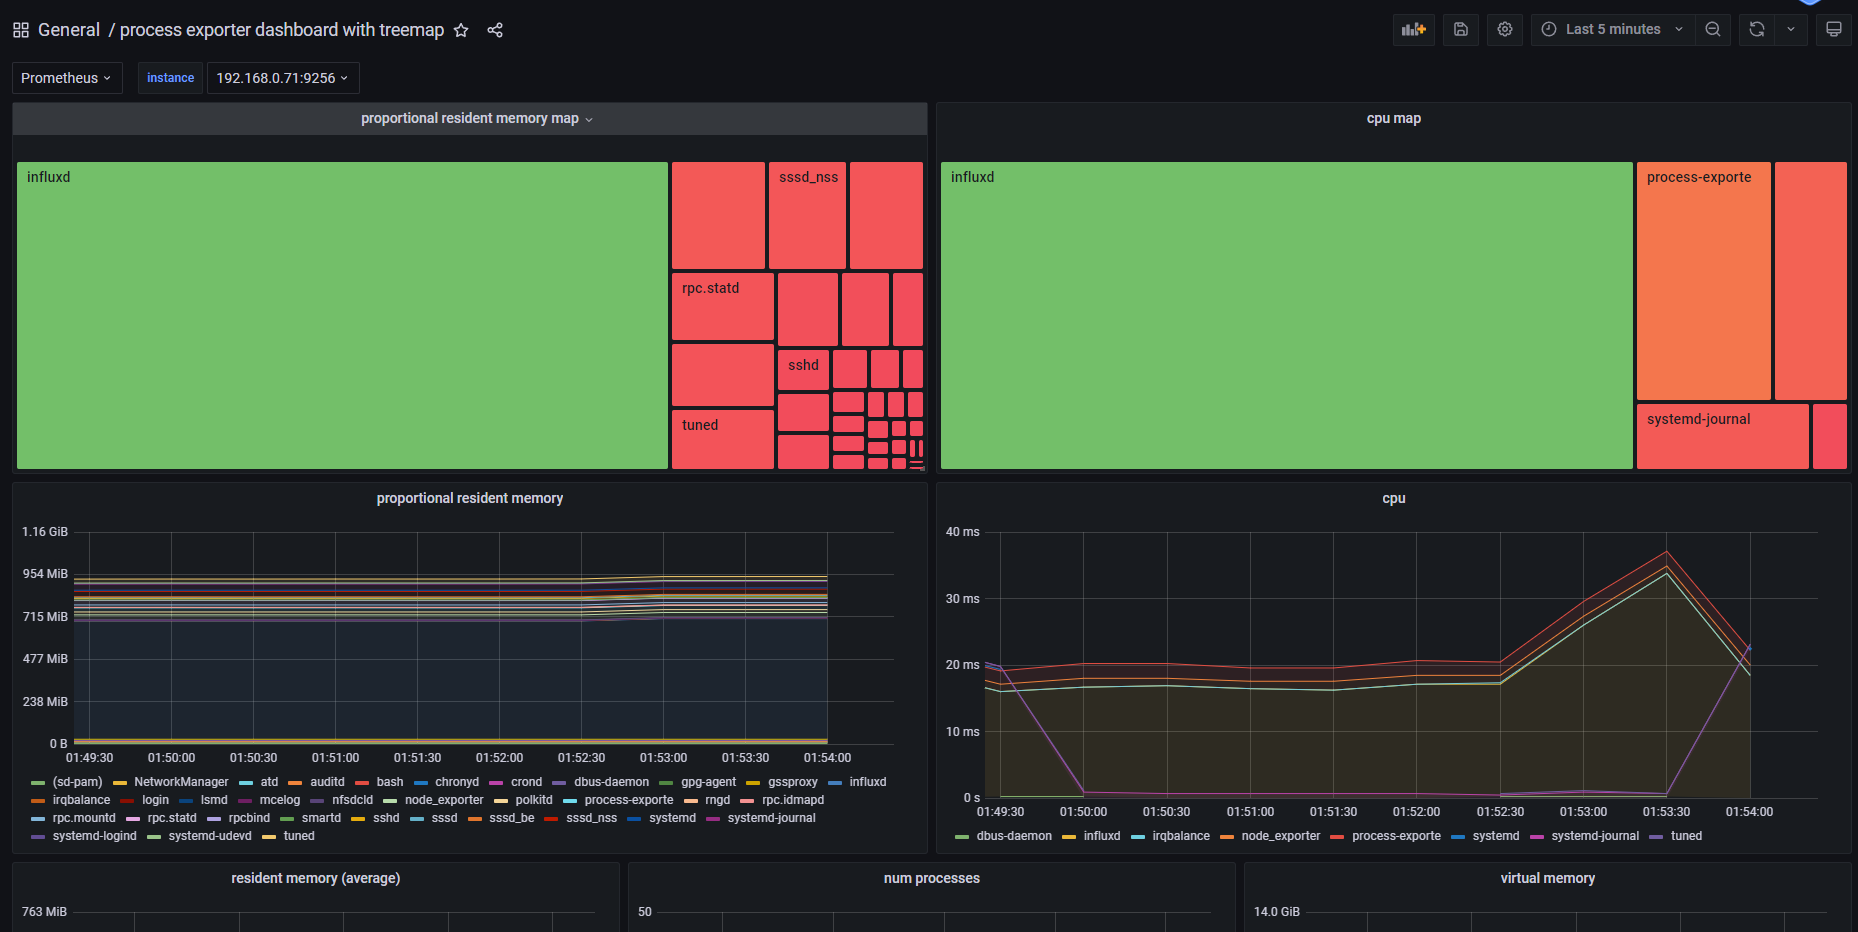The image size is (1858, 932).
Task: Open the 192.168.0.71:9256 instance selector
Action: [x=283, y=77]
